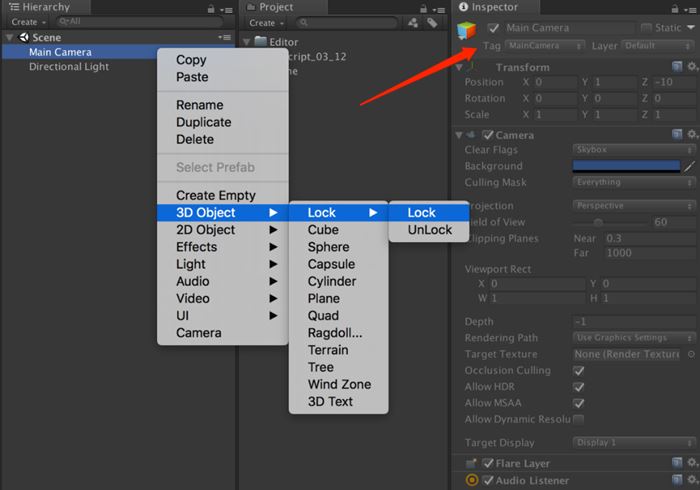Click the Audio Listener component icon
This screenshot has width=700, height=490.
[472, 481]
